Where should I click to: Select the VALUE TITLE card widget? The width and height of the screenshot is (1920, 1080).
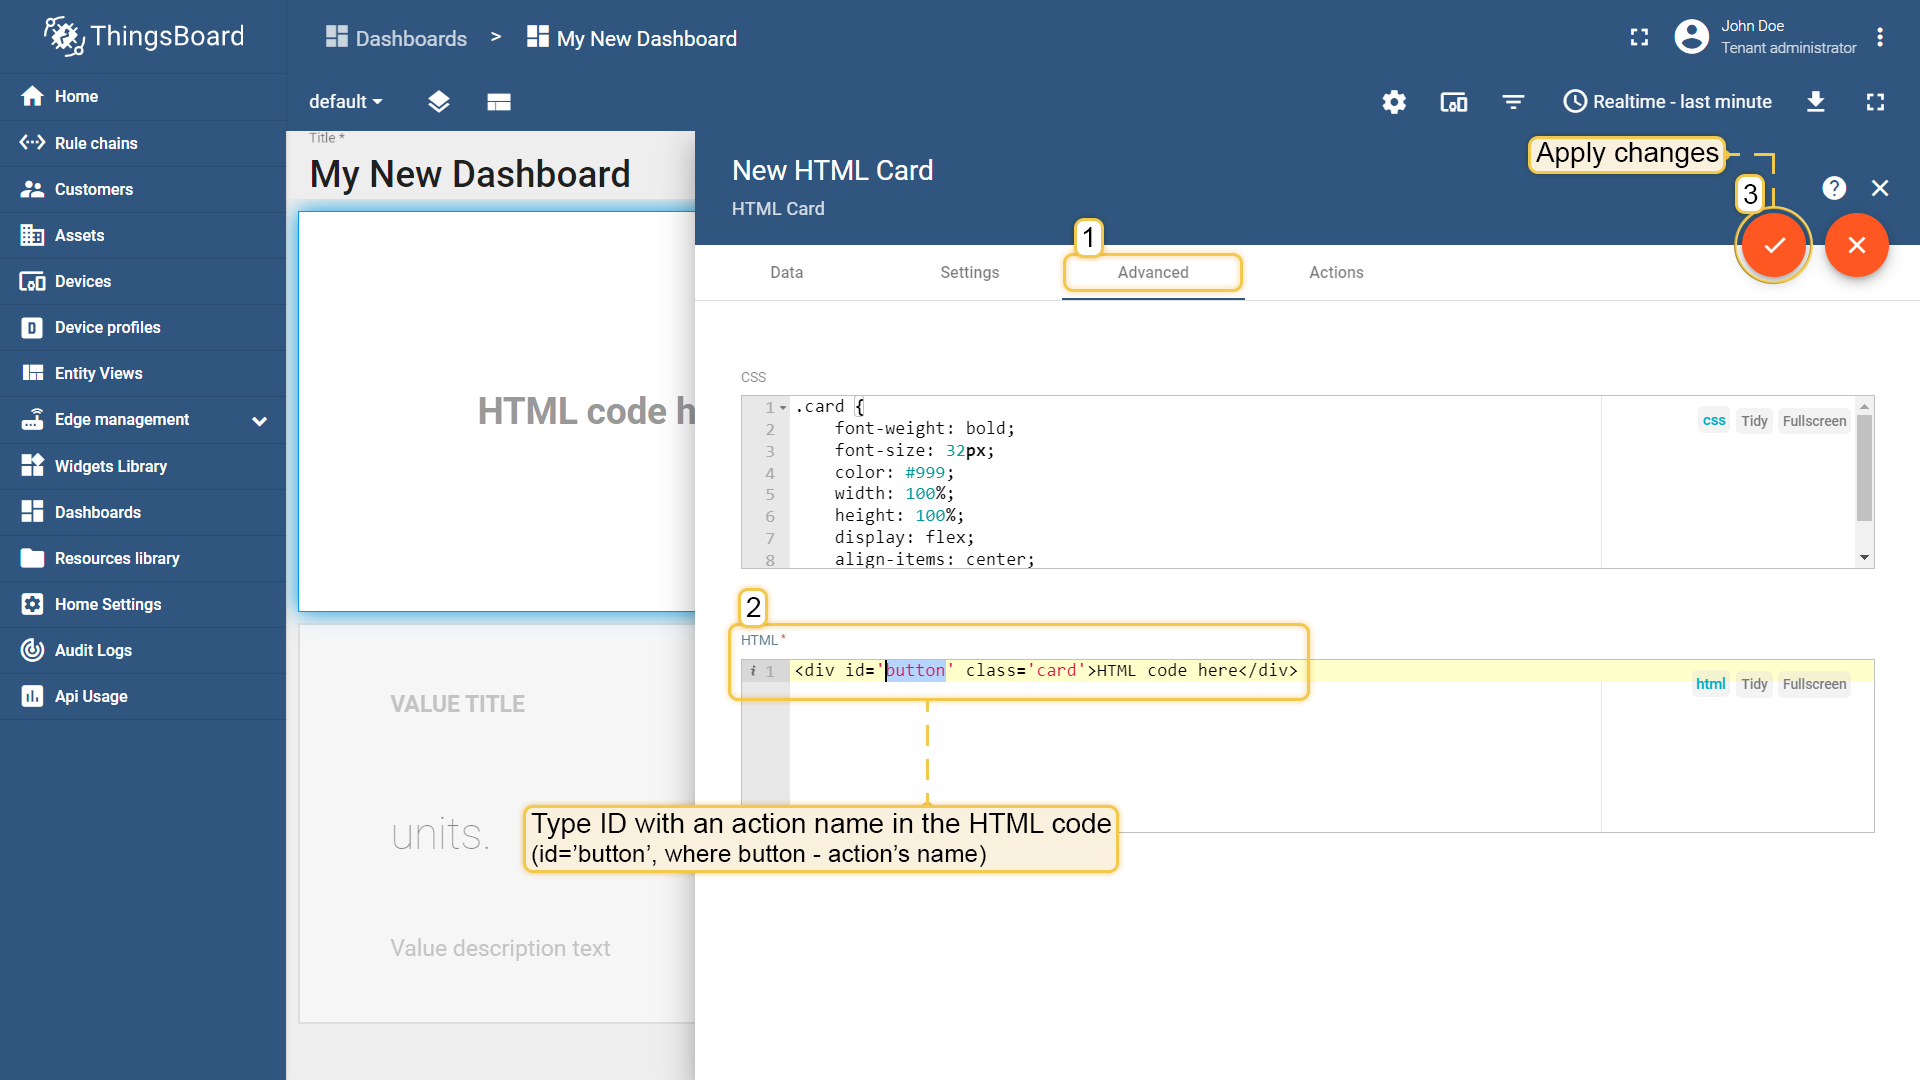pyautogui.click(x=497, y=824)
